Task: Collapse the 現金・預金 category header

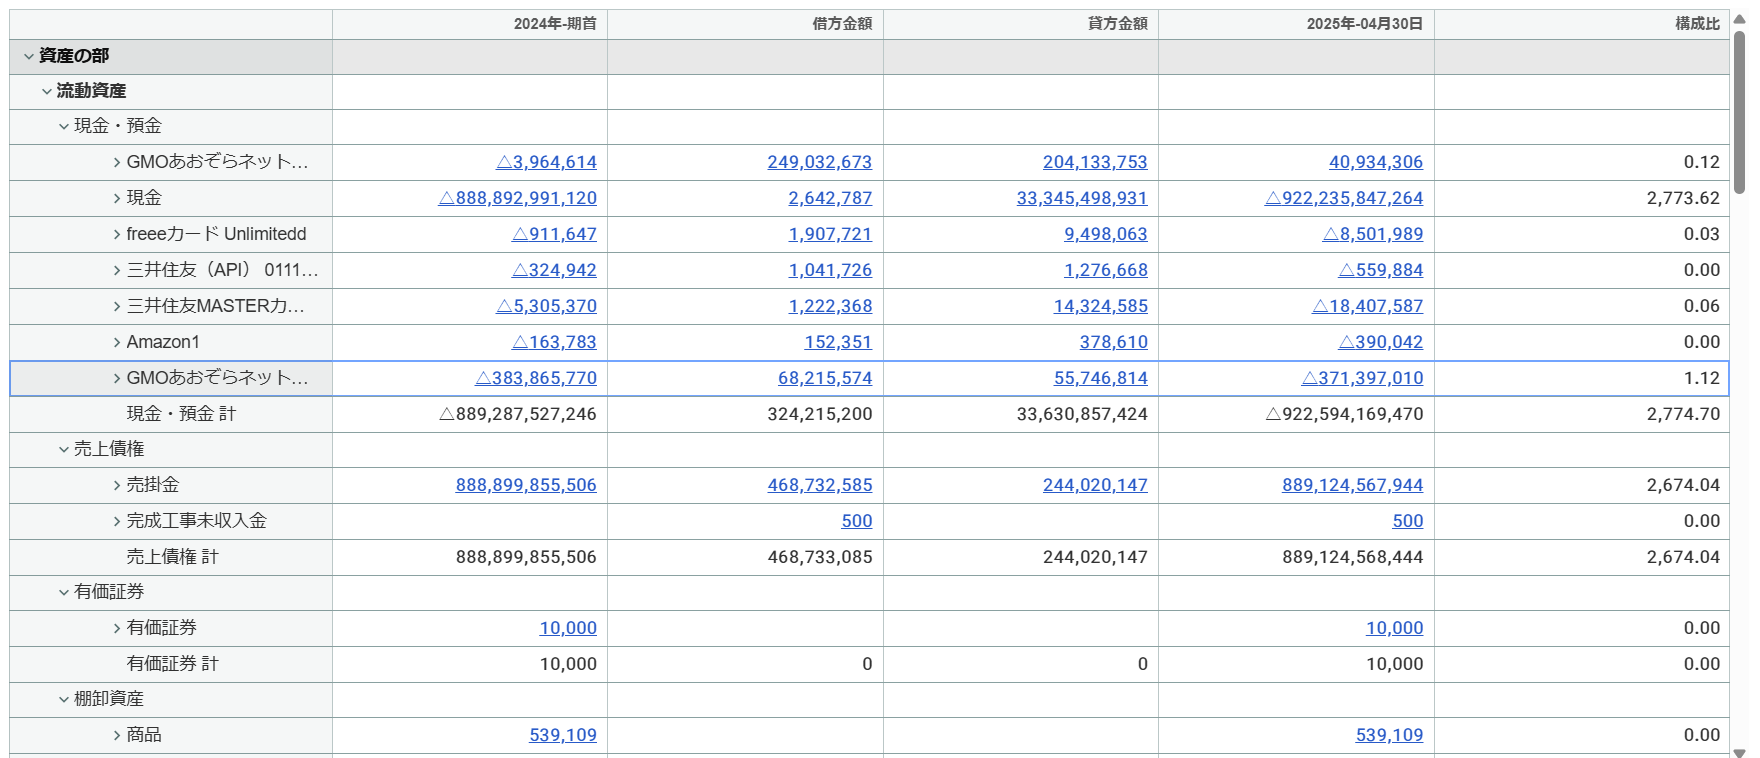Action: (x=64, y=127)
